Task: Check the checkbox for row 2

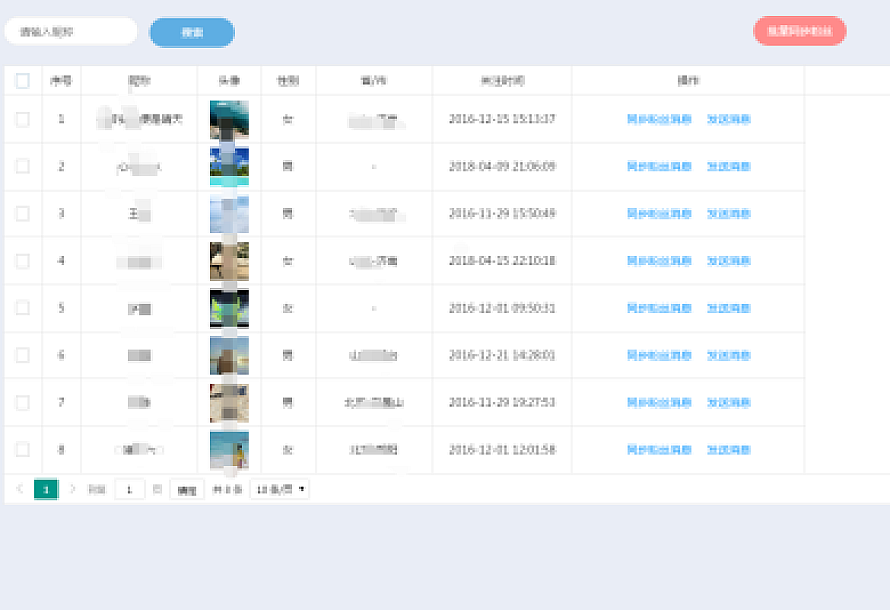Action: click(x=23, y=166)
